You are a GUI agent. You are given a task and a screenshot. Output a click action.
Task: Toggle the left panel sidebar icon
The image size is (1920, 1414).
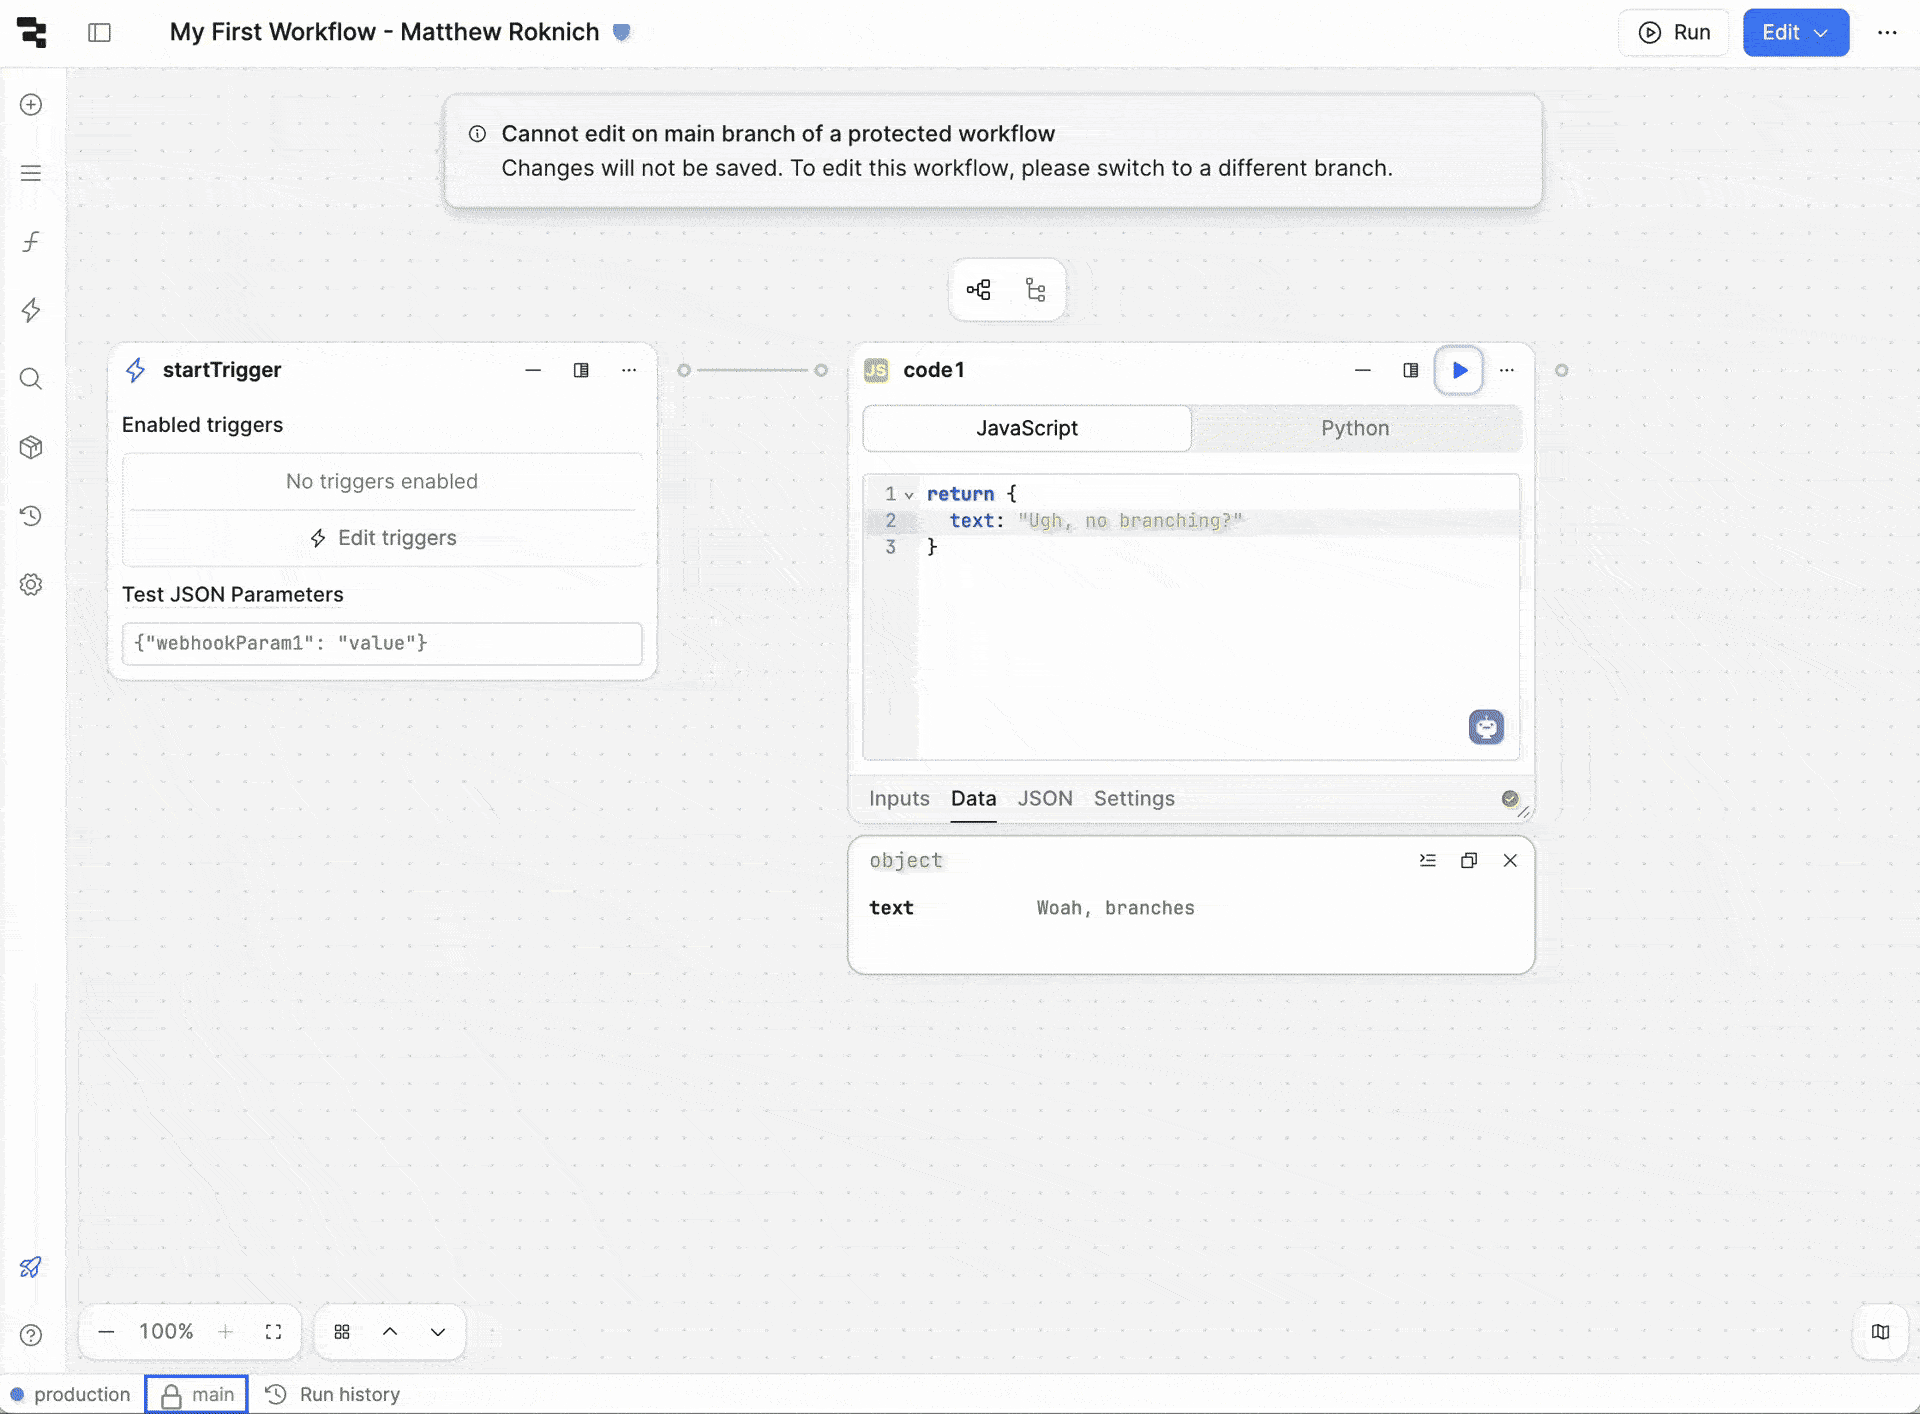(99, 32)
